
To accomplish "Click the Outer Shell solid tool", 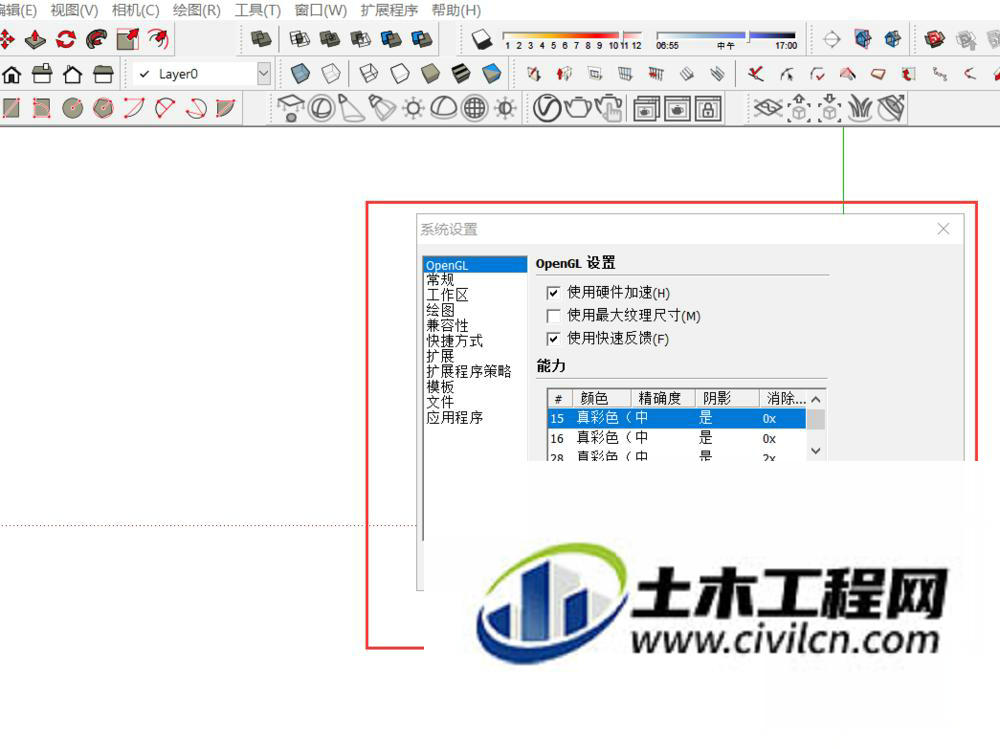I will point(261,40).
